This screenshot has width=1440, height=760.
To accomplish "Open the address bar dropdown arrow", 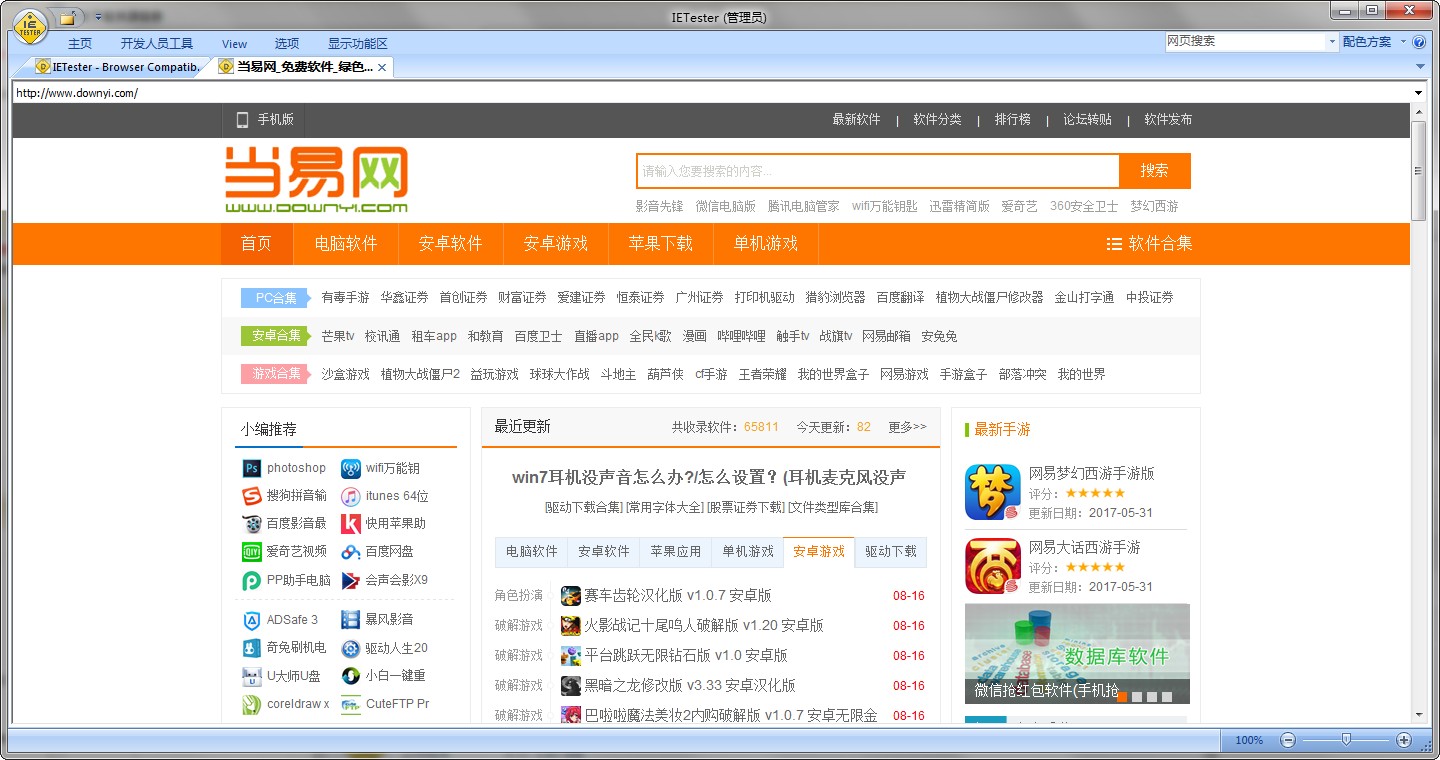I will pyautogui.click(x=1420, y=91).
